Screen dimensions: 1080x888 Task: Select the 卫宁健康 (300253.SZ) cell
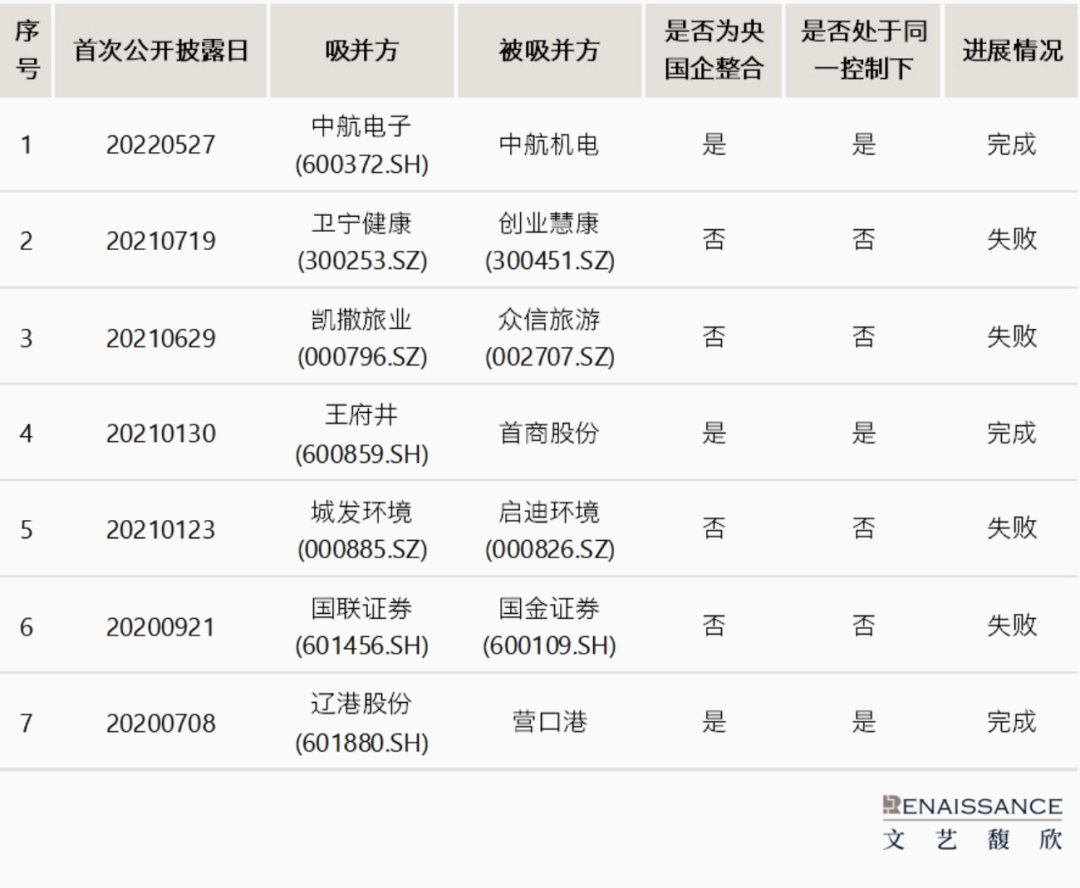pos(362,241)
